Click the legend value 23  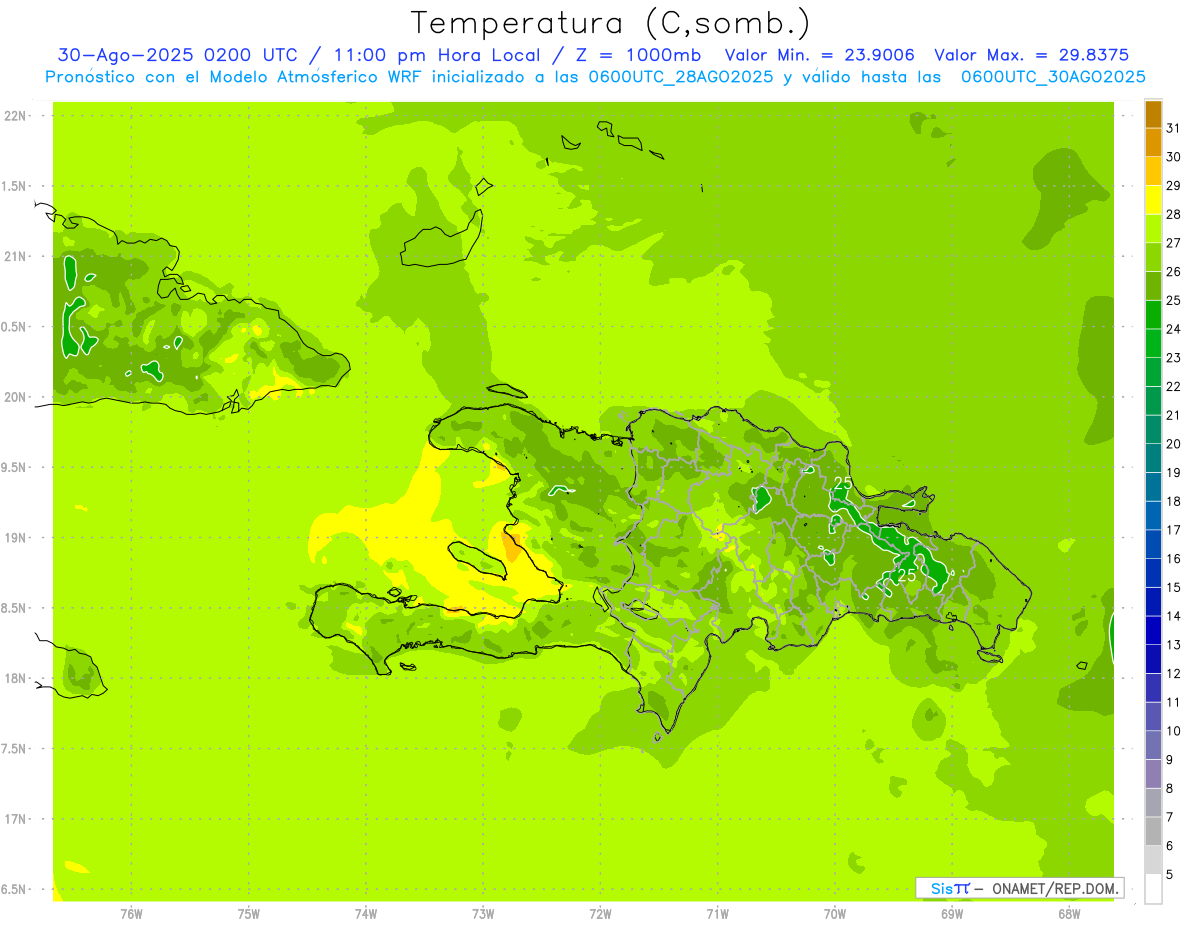[x=1173, y=358]
